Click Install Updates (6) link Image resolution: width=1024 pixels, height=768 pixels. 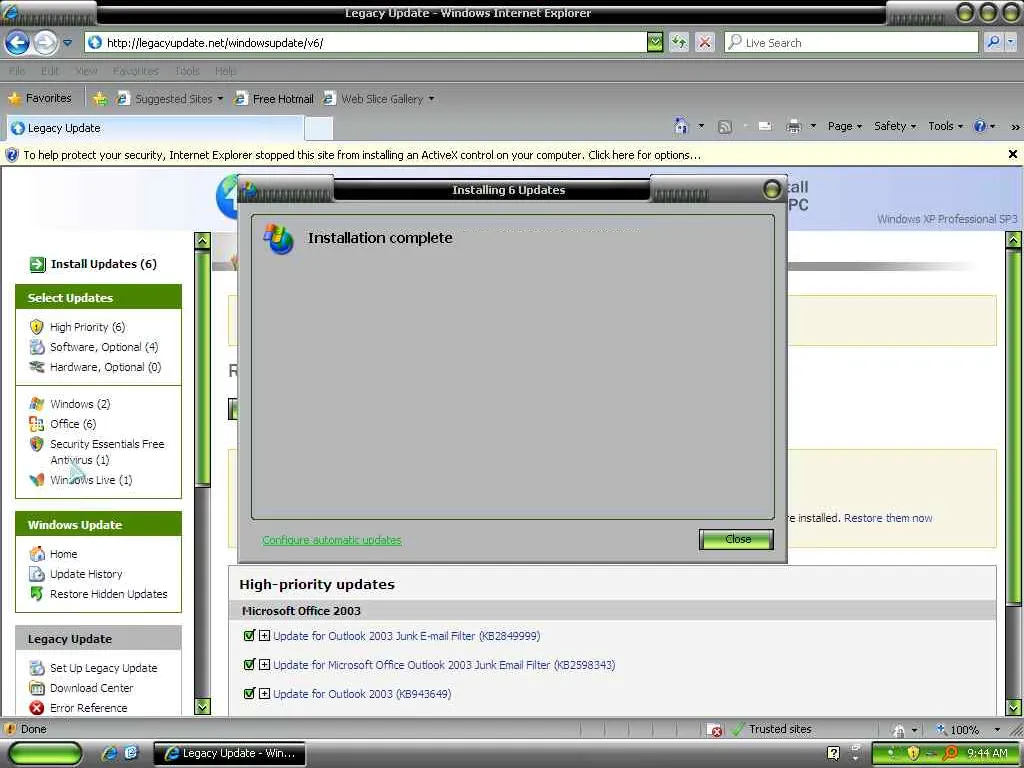104,264
